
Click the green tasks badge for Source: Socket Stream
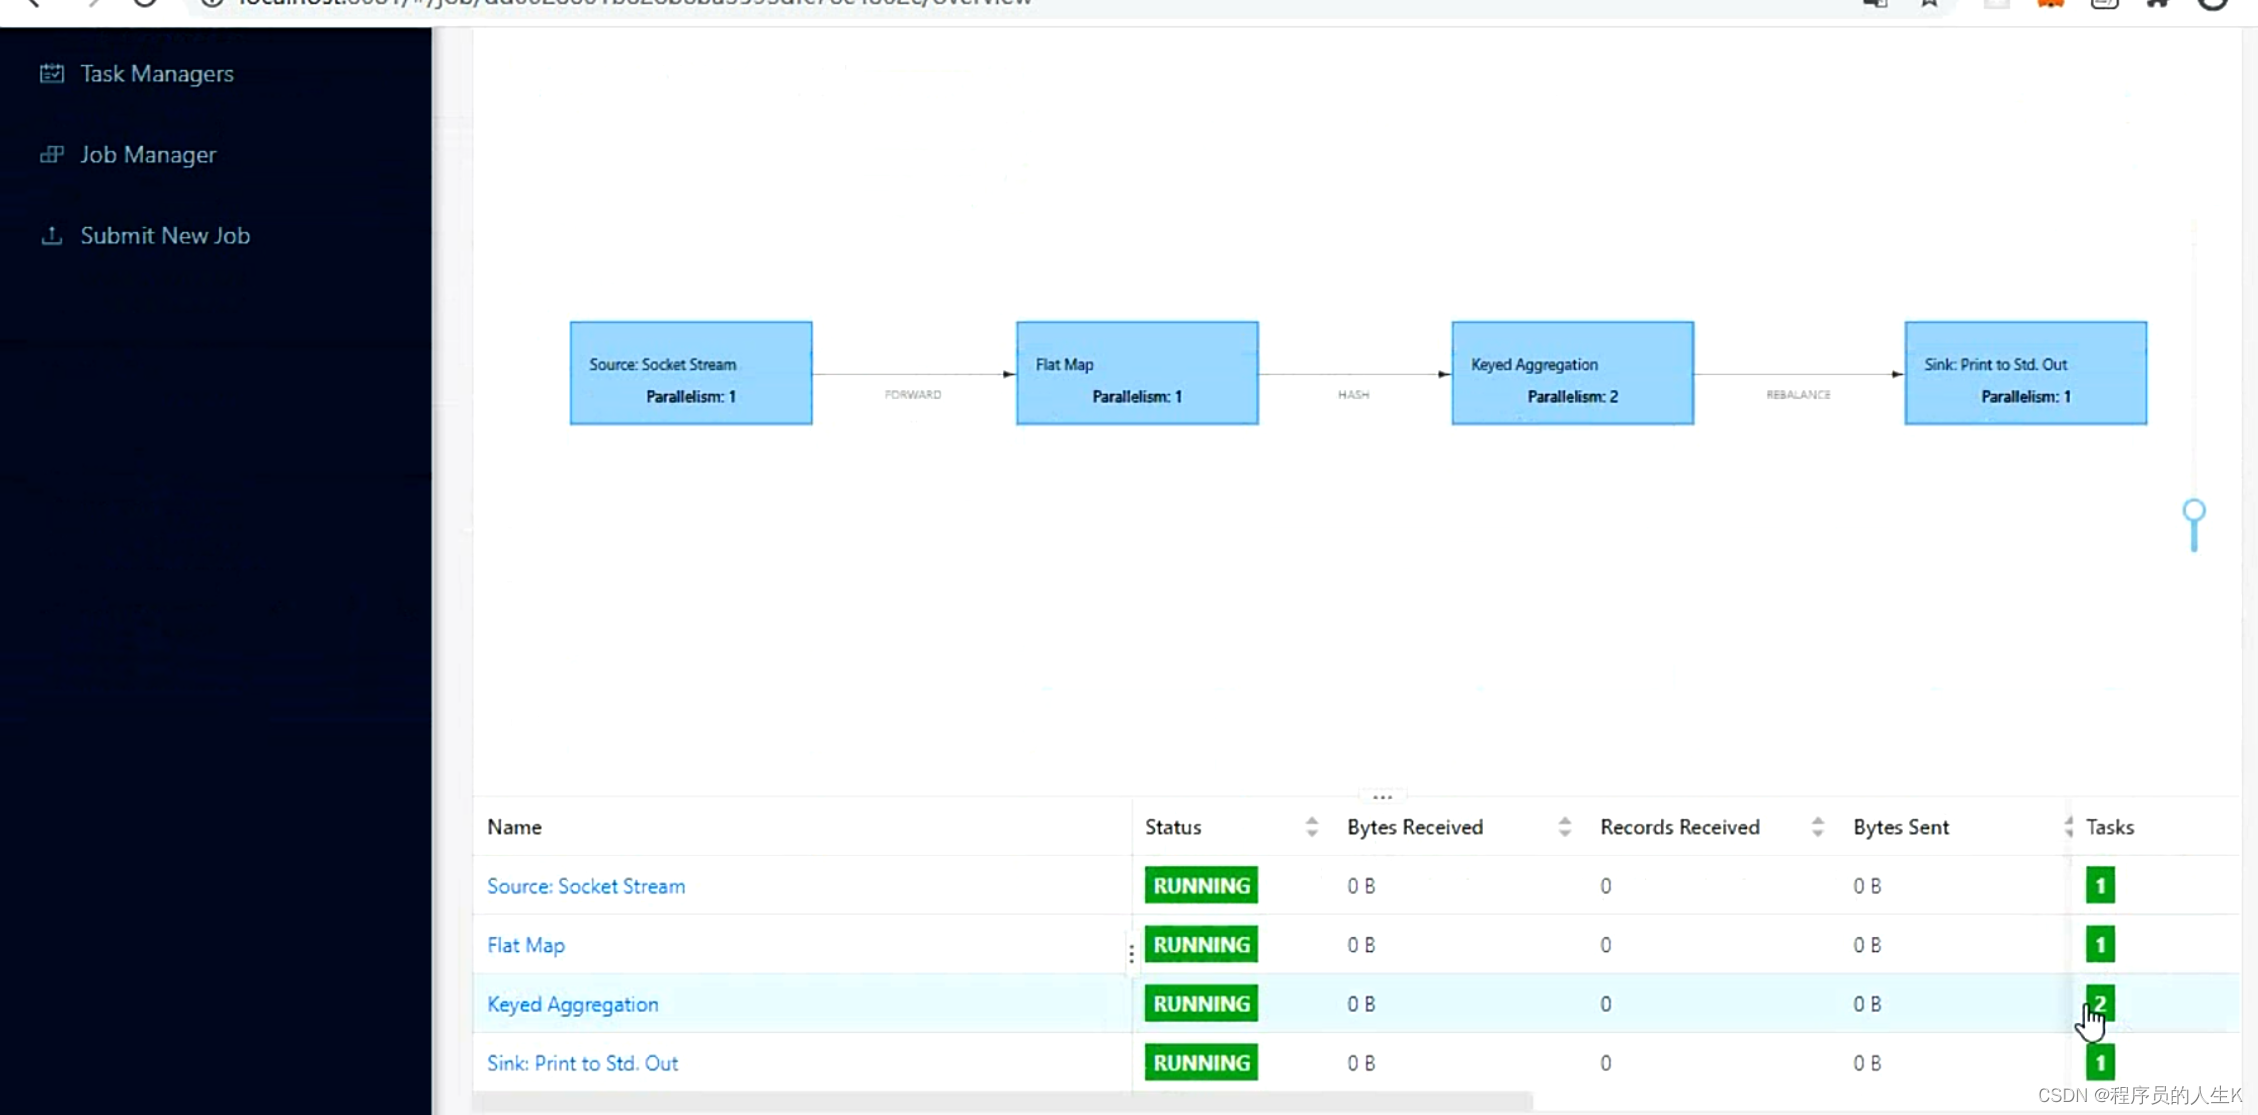pos(2099,886)
